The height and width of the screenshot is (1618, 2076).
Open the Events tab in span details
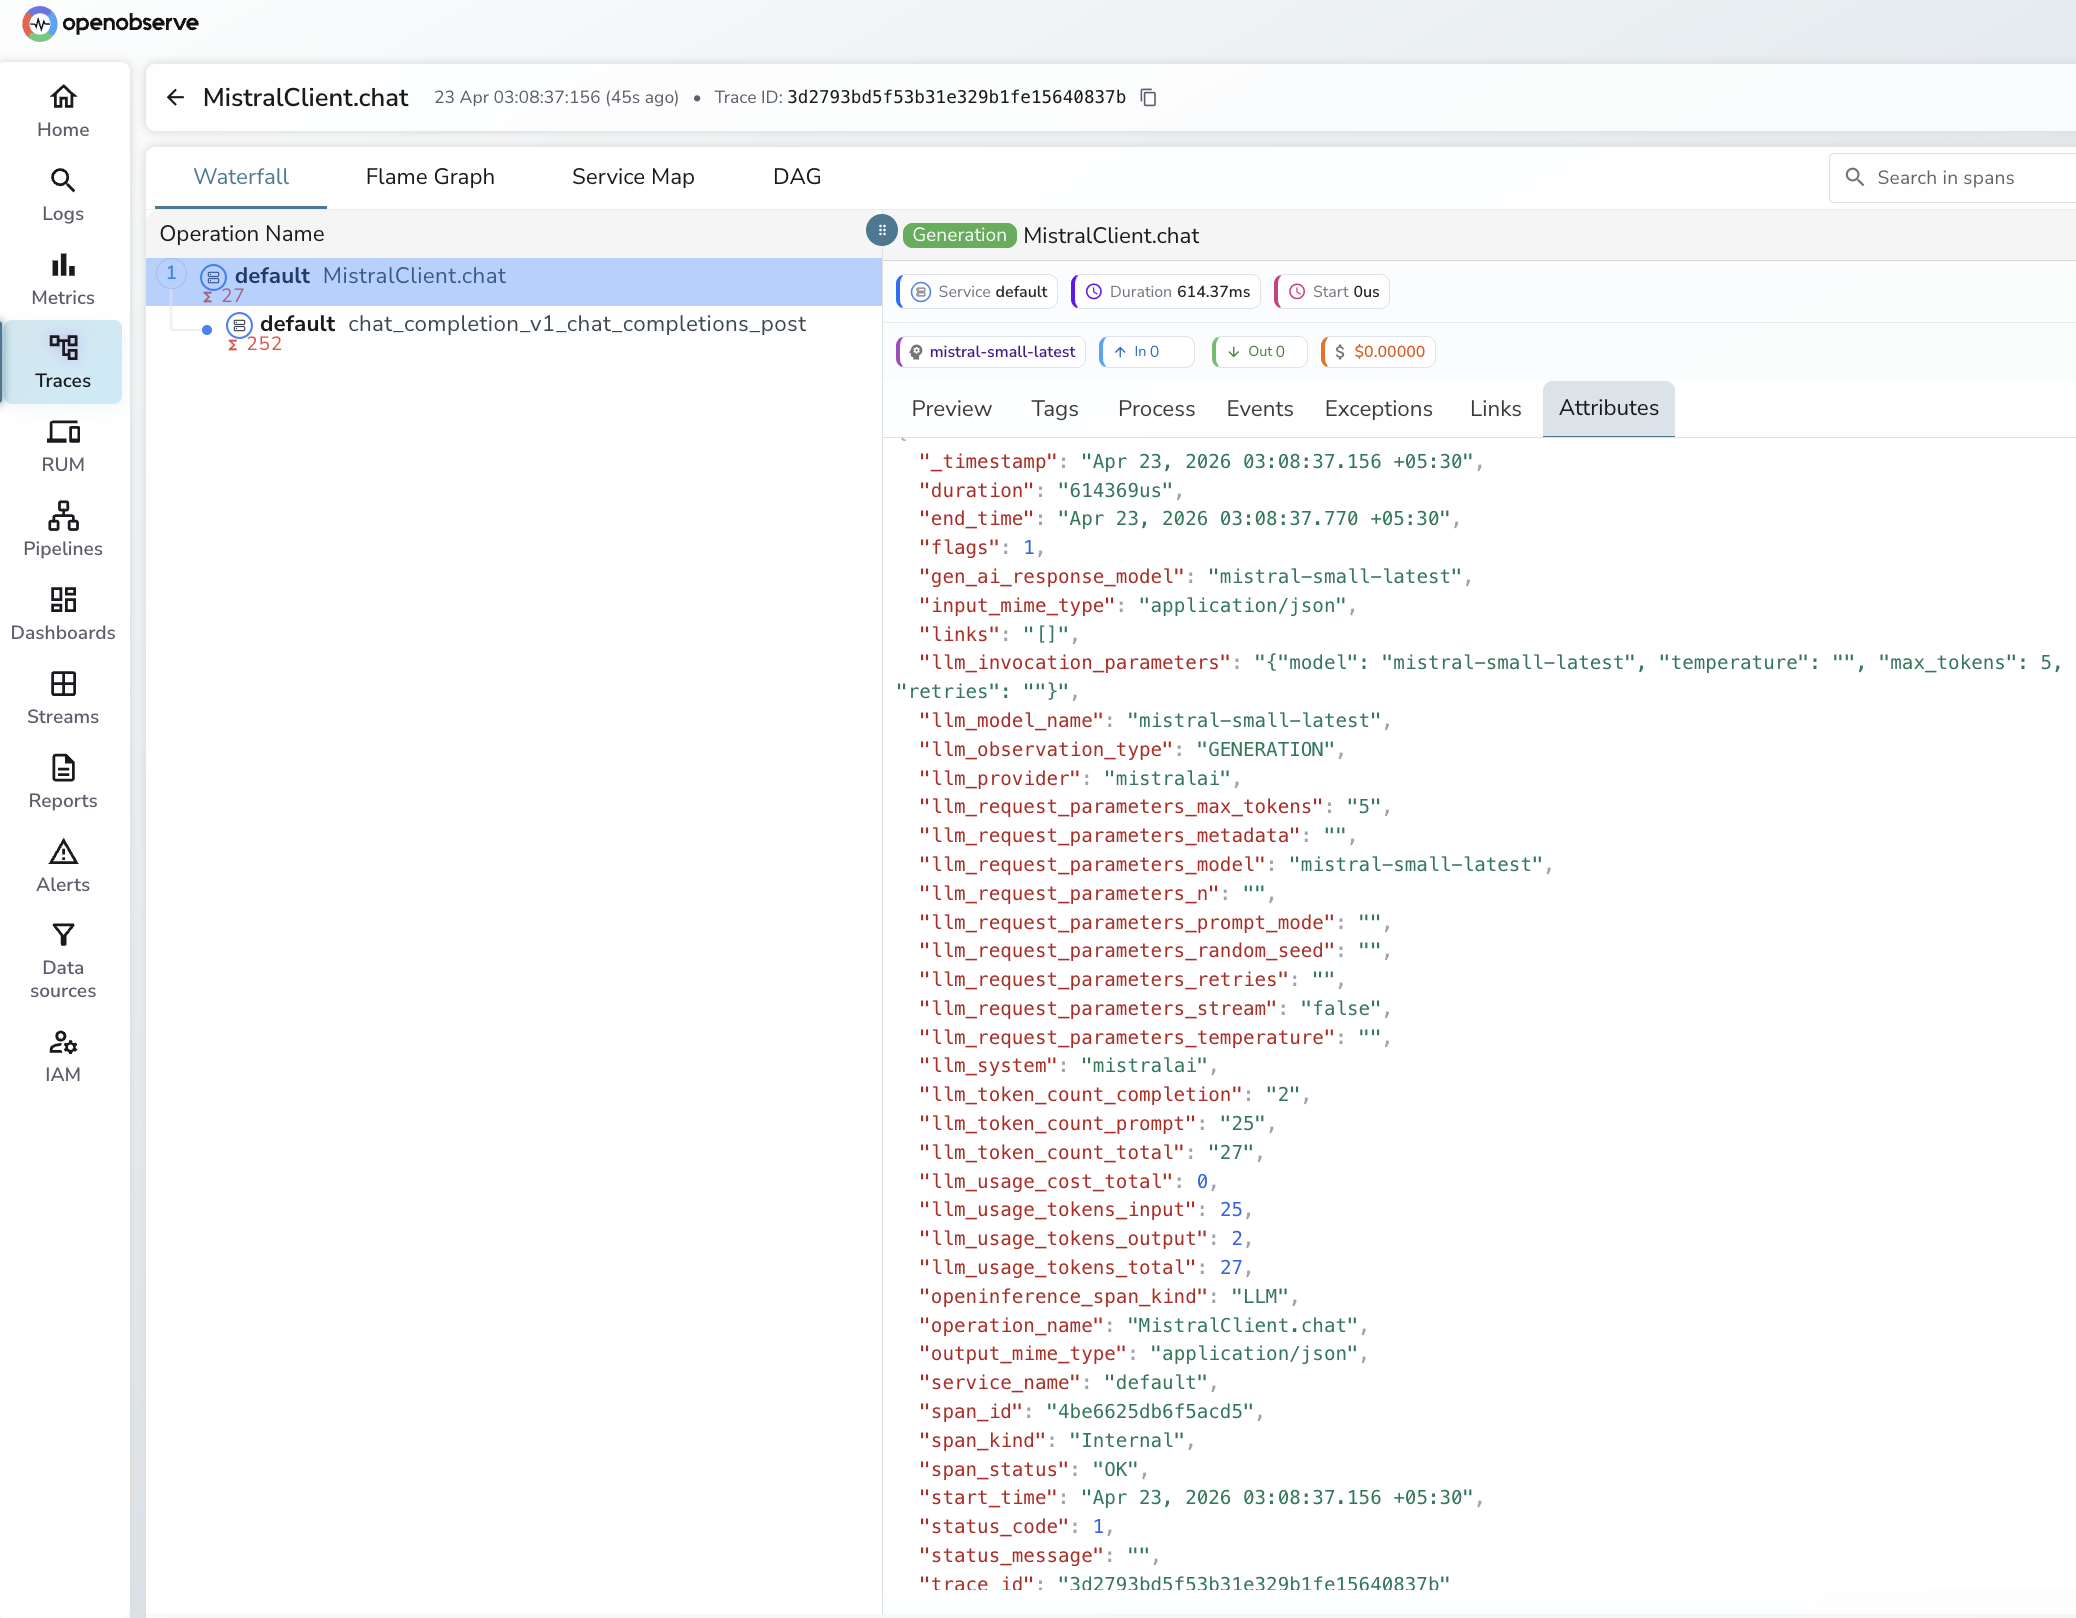pyautogui.click(x=1259, y=408)
